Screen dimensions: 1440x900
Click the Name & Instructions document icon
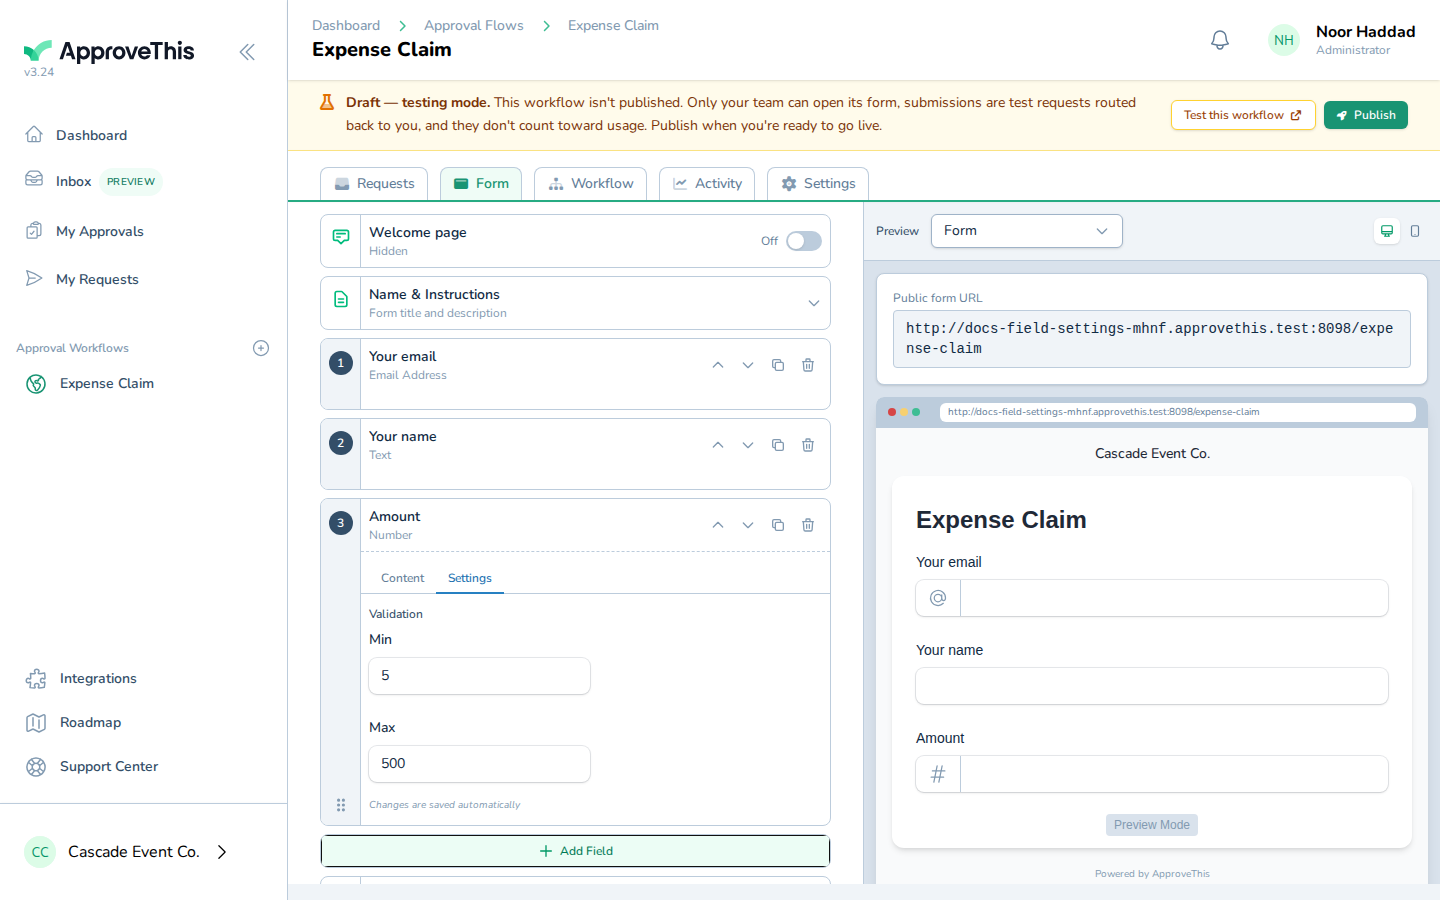tap(341, 299)
